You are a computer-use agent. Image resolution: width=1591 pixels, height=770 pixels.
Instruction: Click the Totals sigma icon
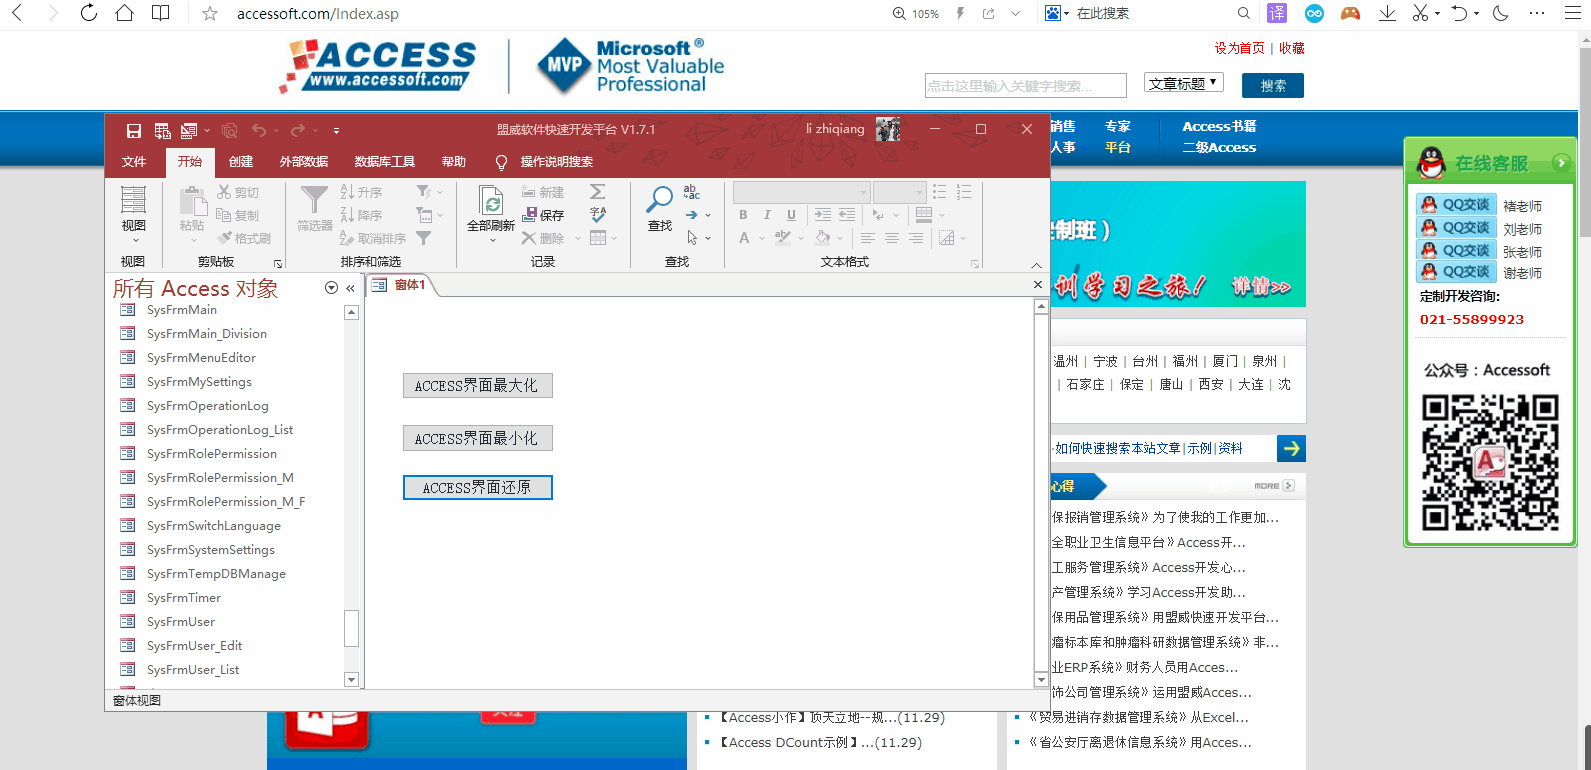click(598, 192)
